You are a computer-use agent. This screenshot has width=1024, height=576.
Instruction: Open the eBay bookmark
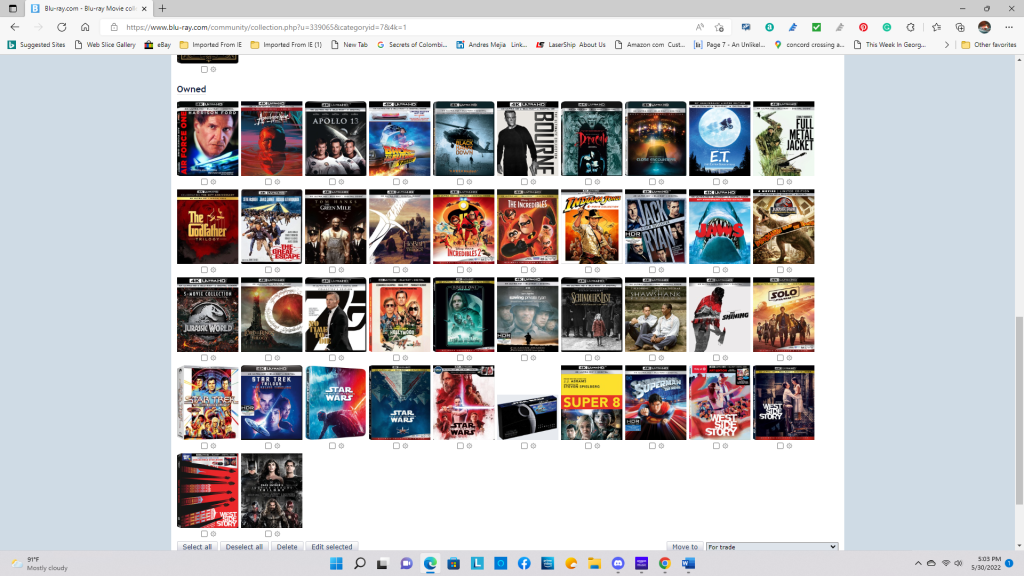[x=158, y=45]
